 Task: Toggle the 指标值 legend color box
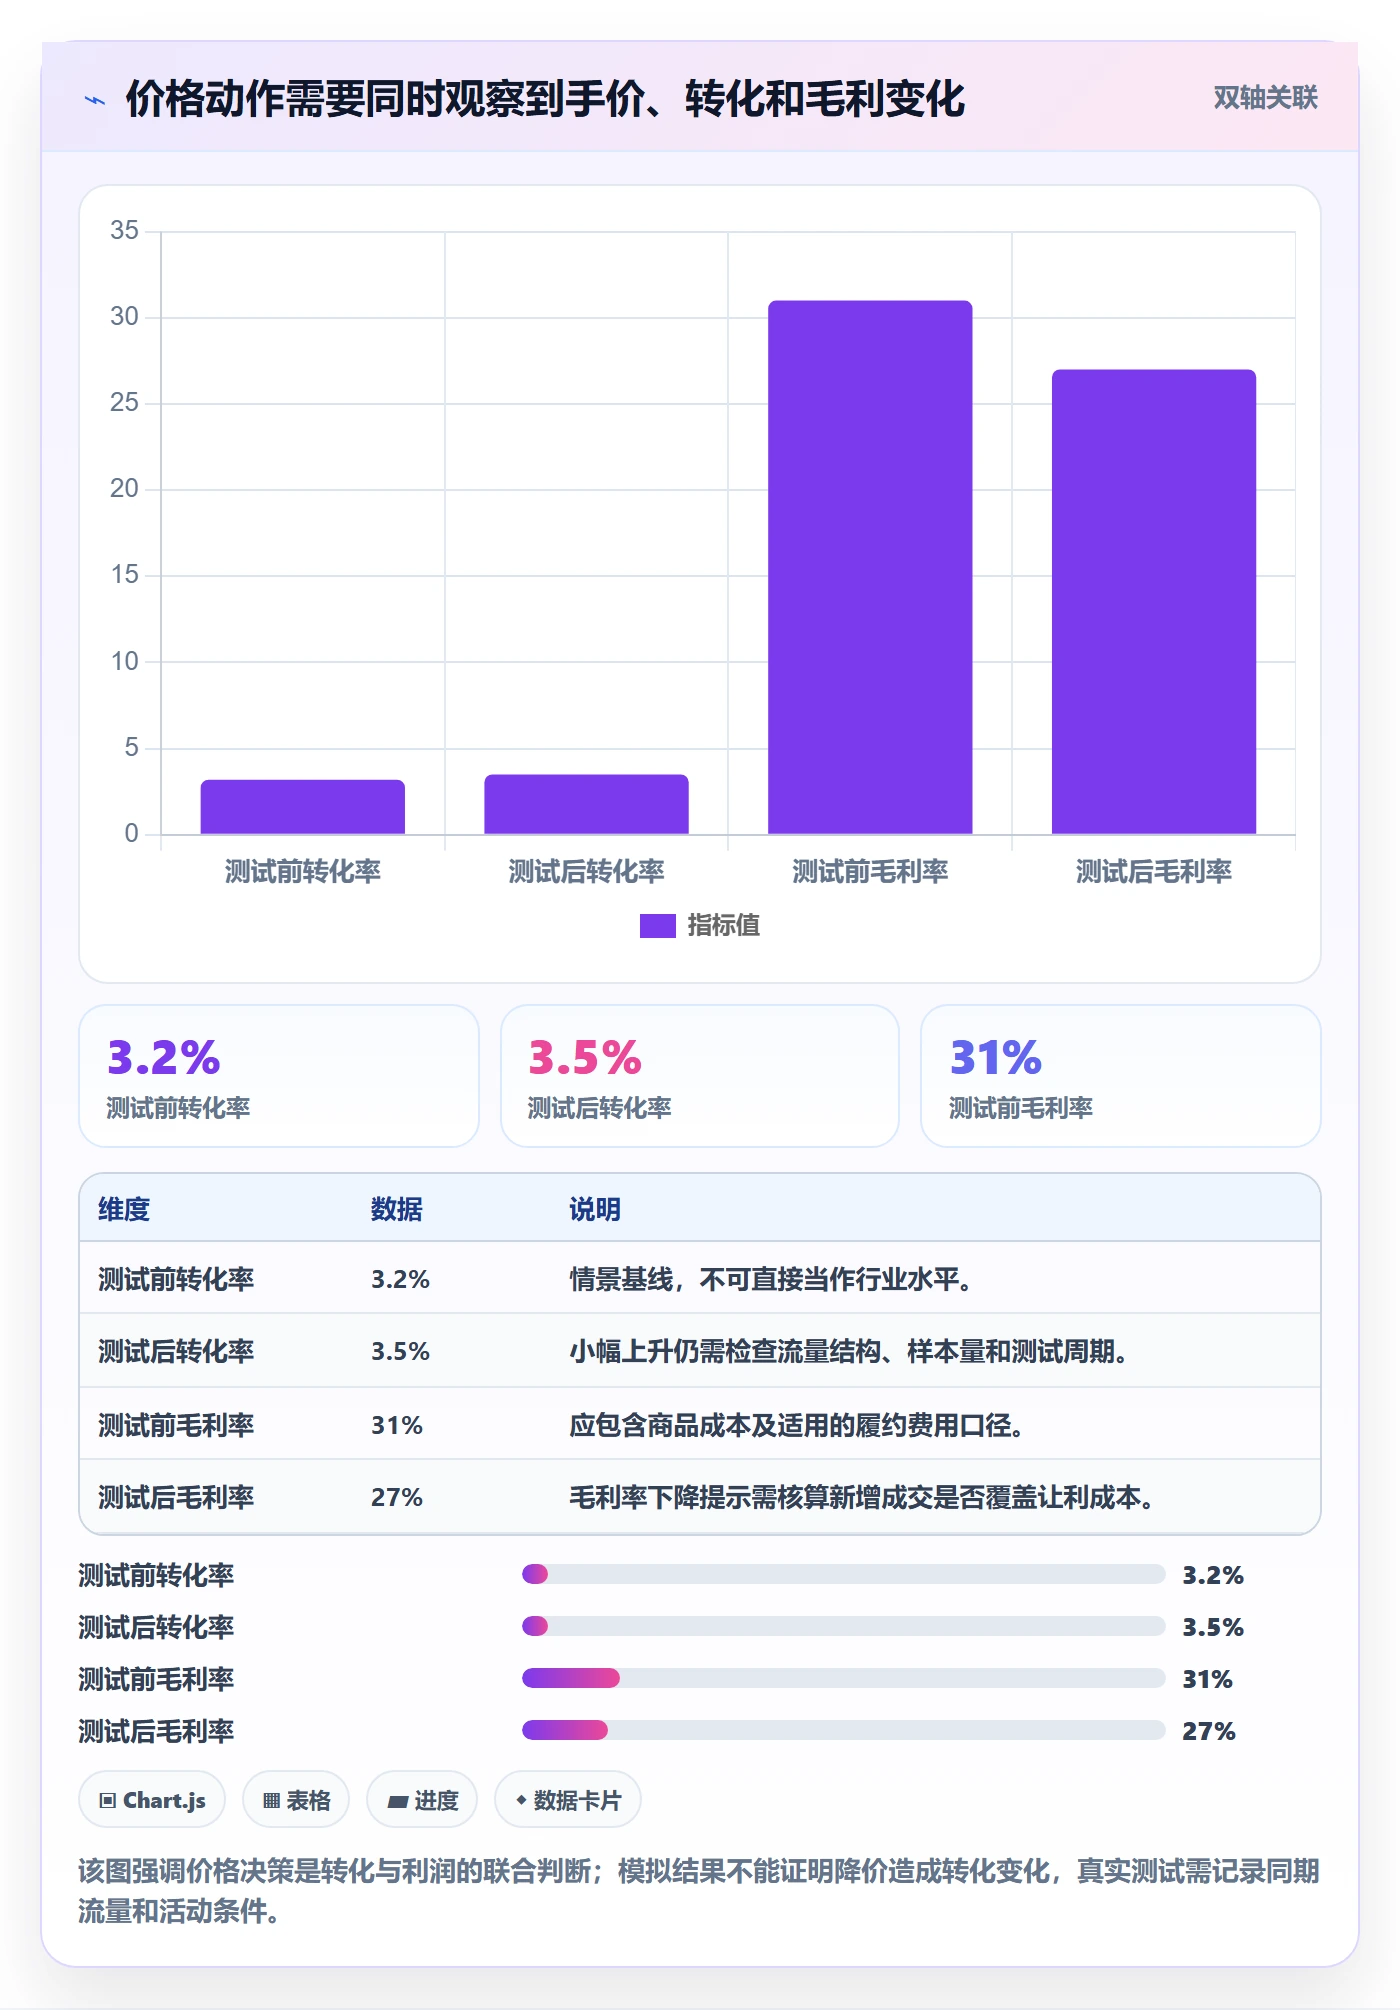pyautogui.click(x=657, y=925)
